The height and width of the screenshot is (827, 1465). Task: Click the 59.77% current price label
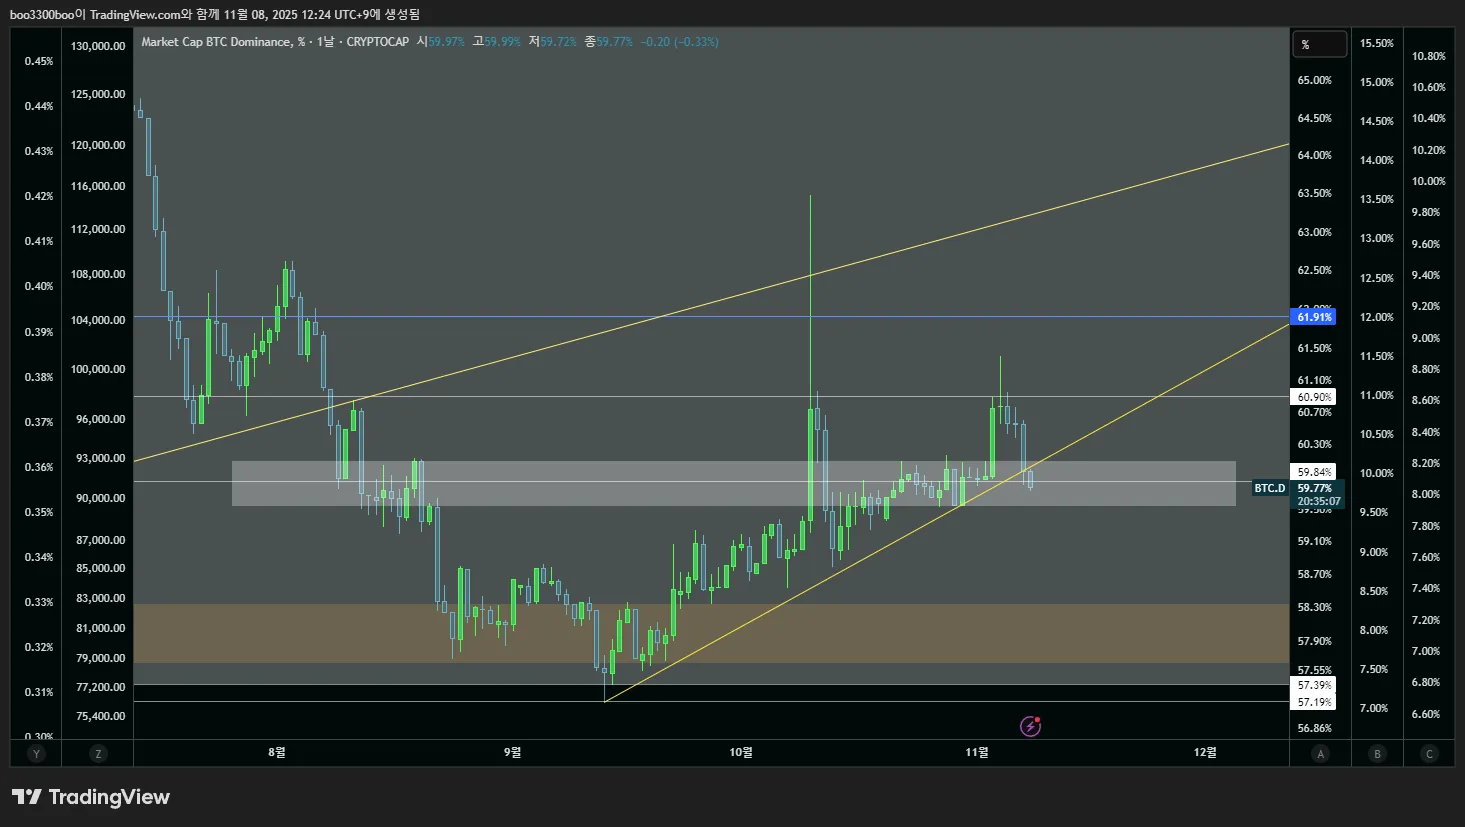click(x=1315, y=488)
